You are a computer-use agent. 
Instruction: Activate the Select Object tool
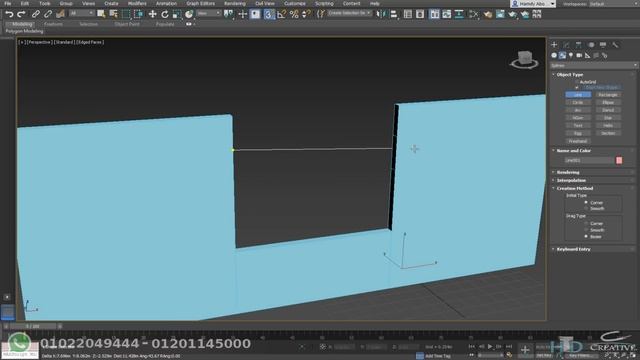pos(101,14)
